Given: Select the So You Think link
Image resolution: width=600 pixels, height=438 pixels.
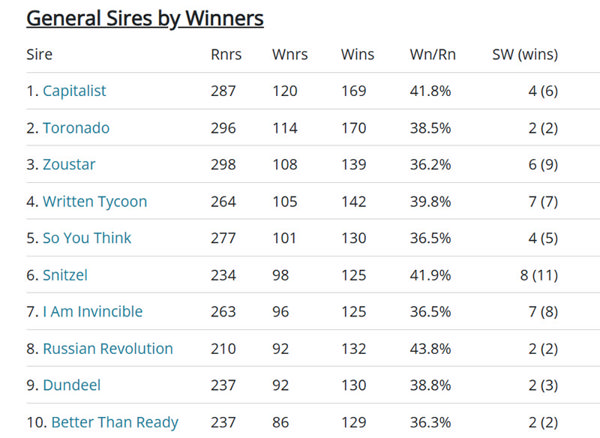Looking at the screenshot, I should 87,238.
